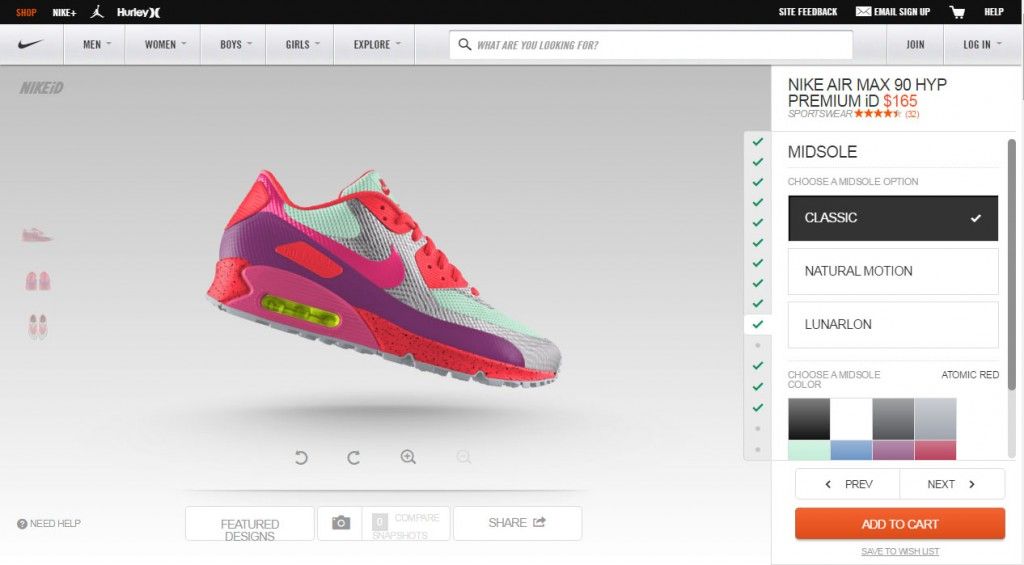Rotate shoe counterclockwise with left arrow icon
The image size is (1024, 565).
(301, 457)
